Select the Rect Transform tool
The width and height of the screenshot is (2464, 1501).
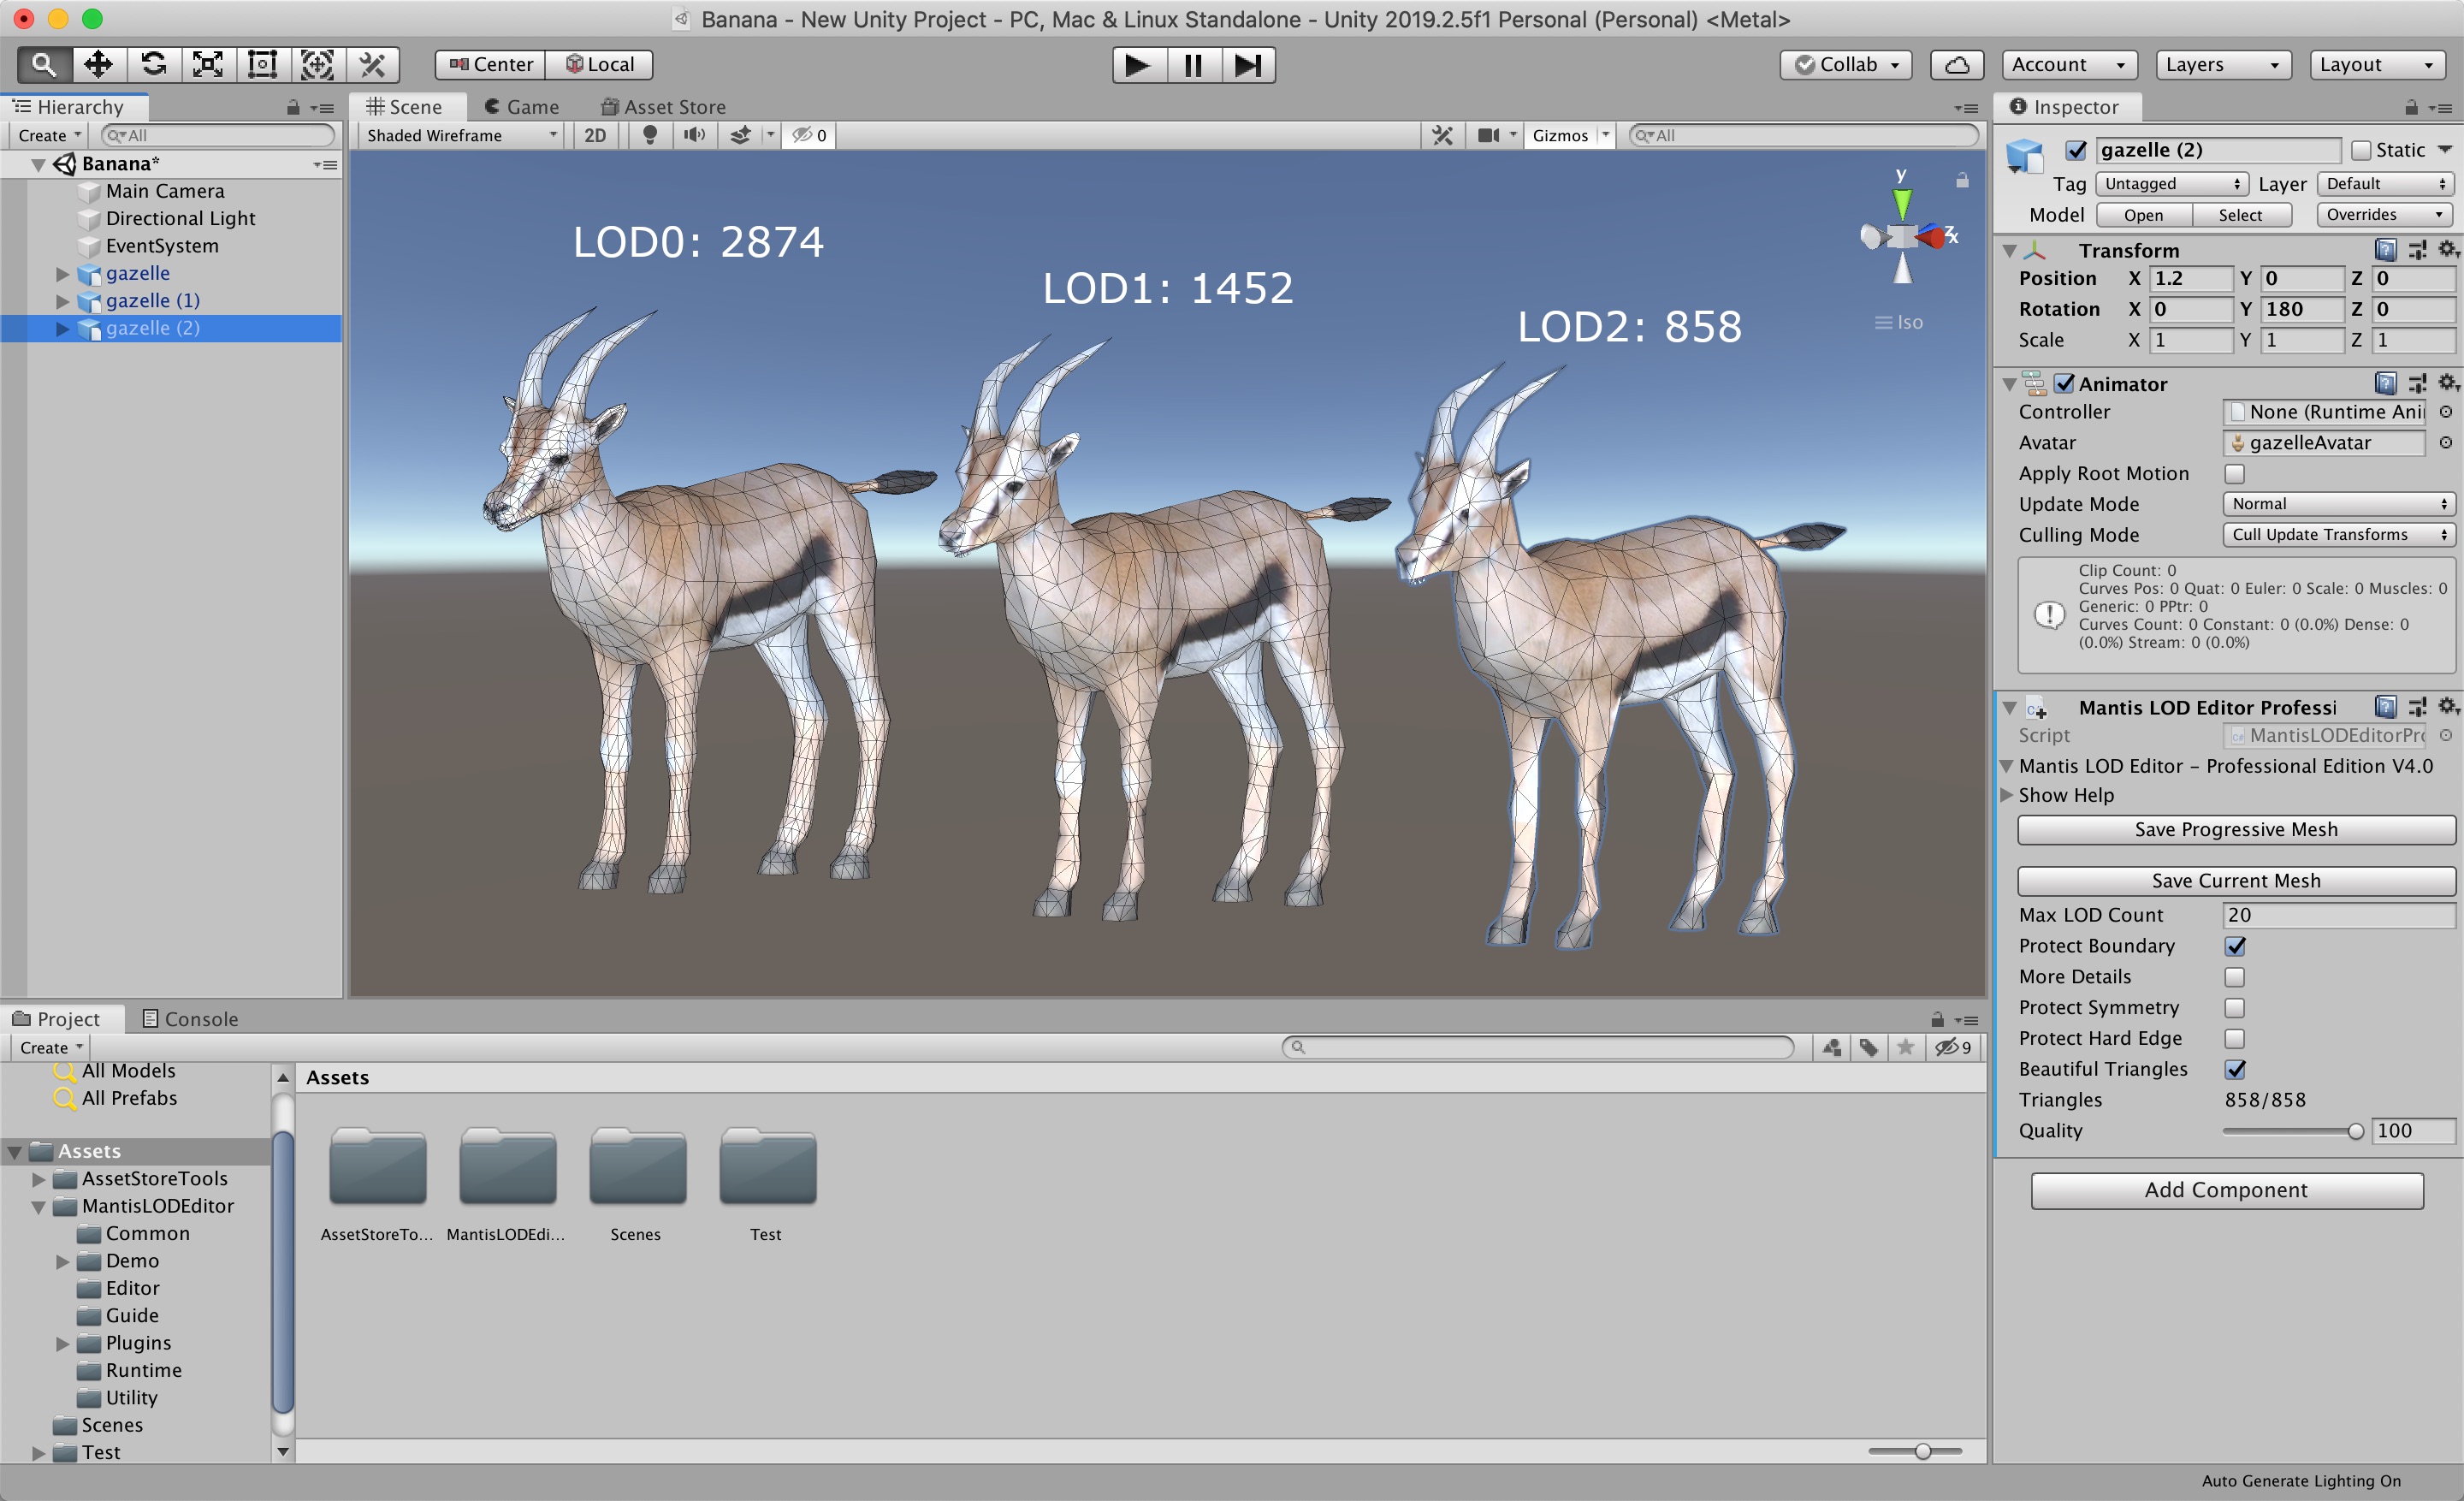(262, 65)
